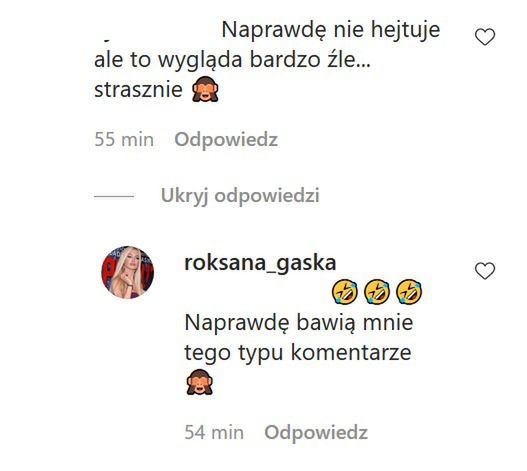Open roksana_gaska's profile picture
The height and width of the screenshot is (471, 527).
128,272
